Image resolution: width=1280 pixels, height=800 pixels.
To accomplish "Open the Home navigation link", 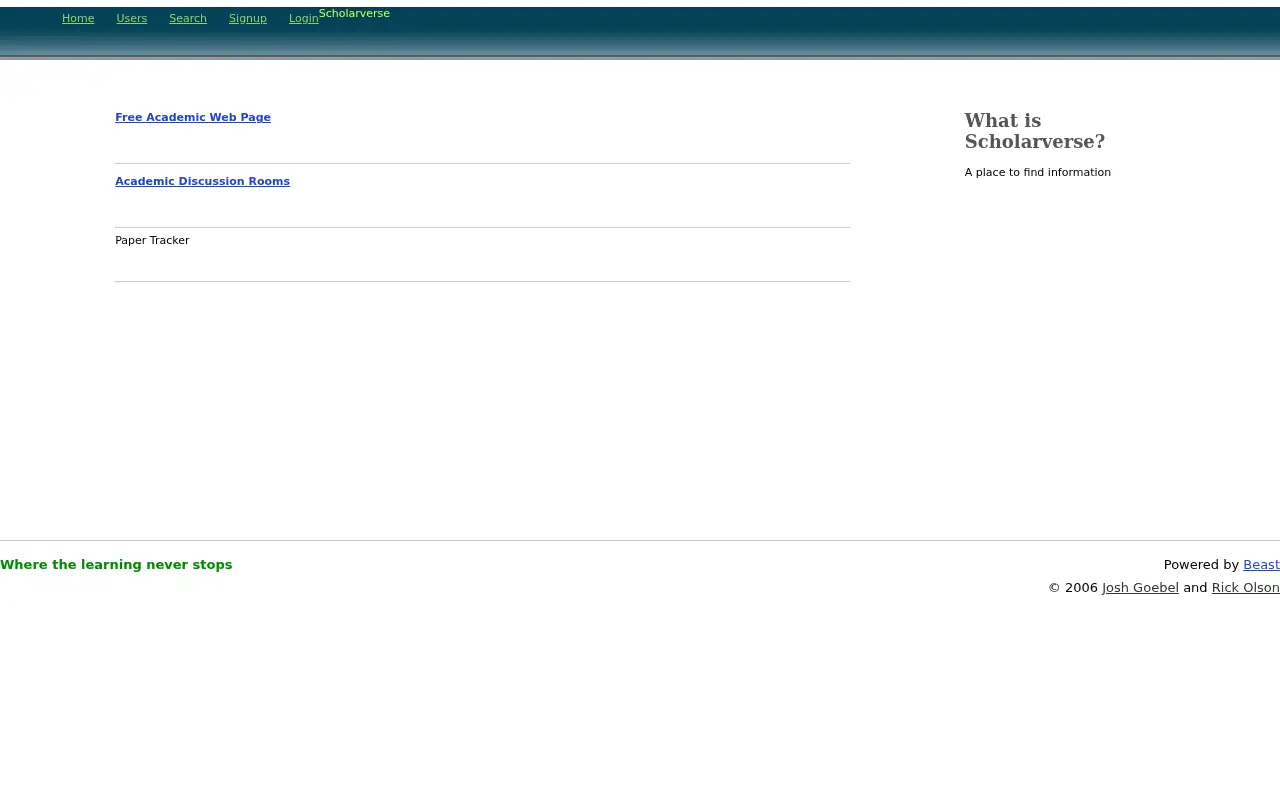I will (x=78, y=18).
